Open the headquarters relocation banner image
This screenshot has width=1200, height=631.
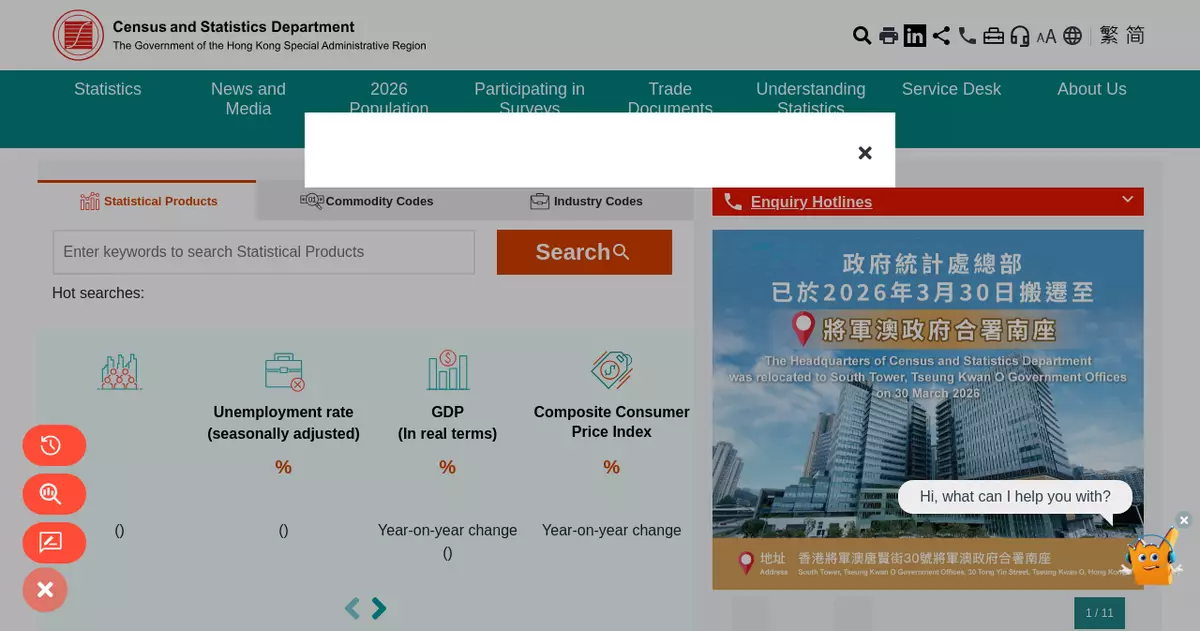(x=928, y=409)
